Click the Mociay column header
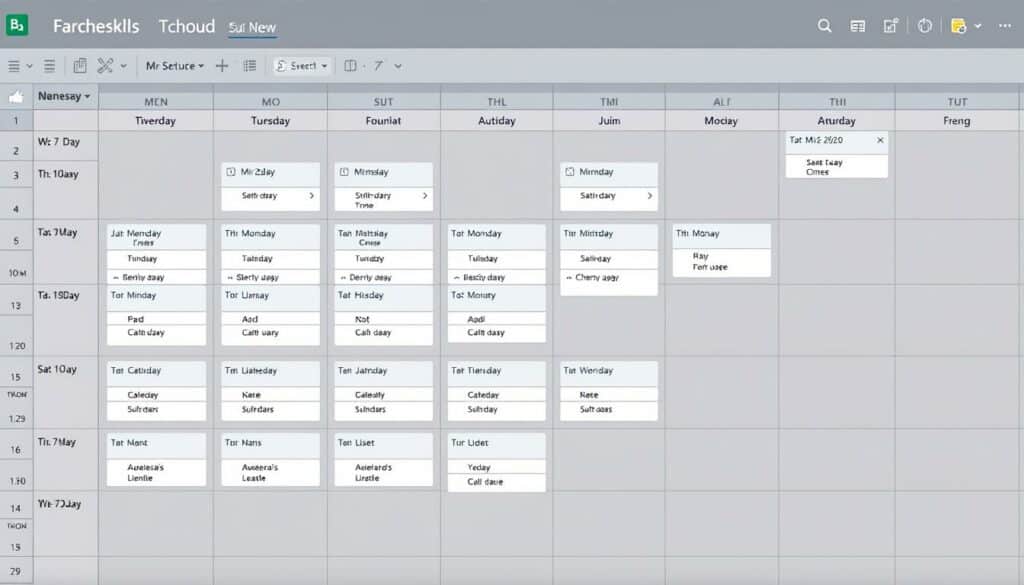1024x585 pixels. [721, 120]
